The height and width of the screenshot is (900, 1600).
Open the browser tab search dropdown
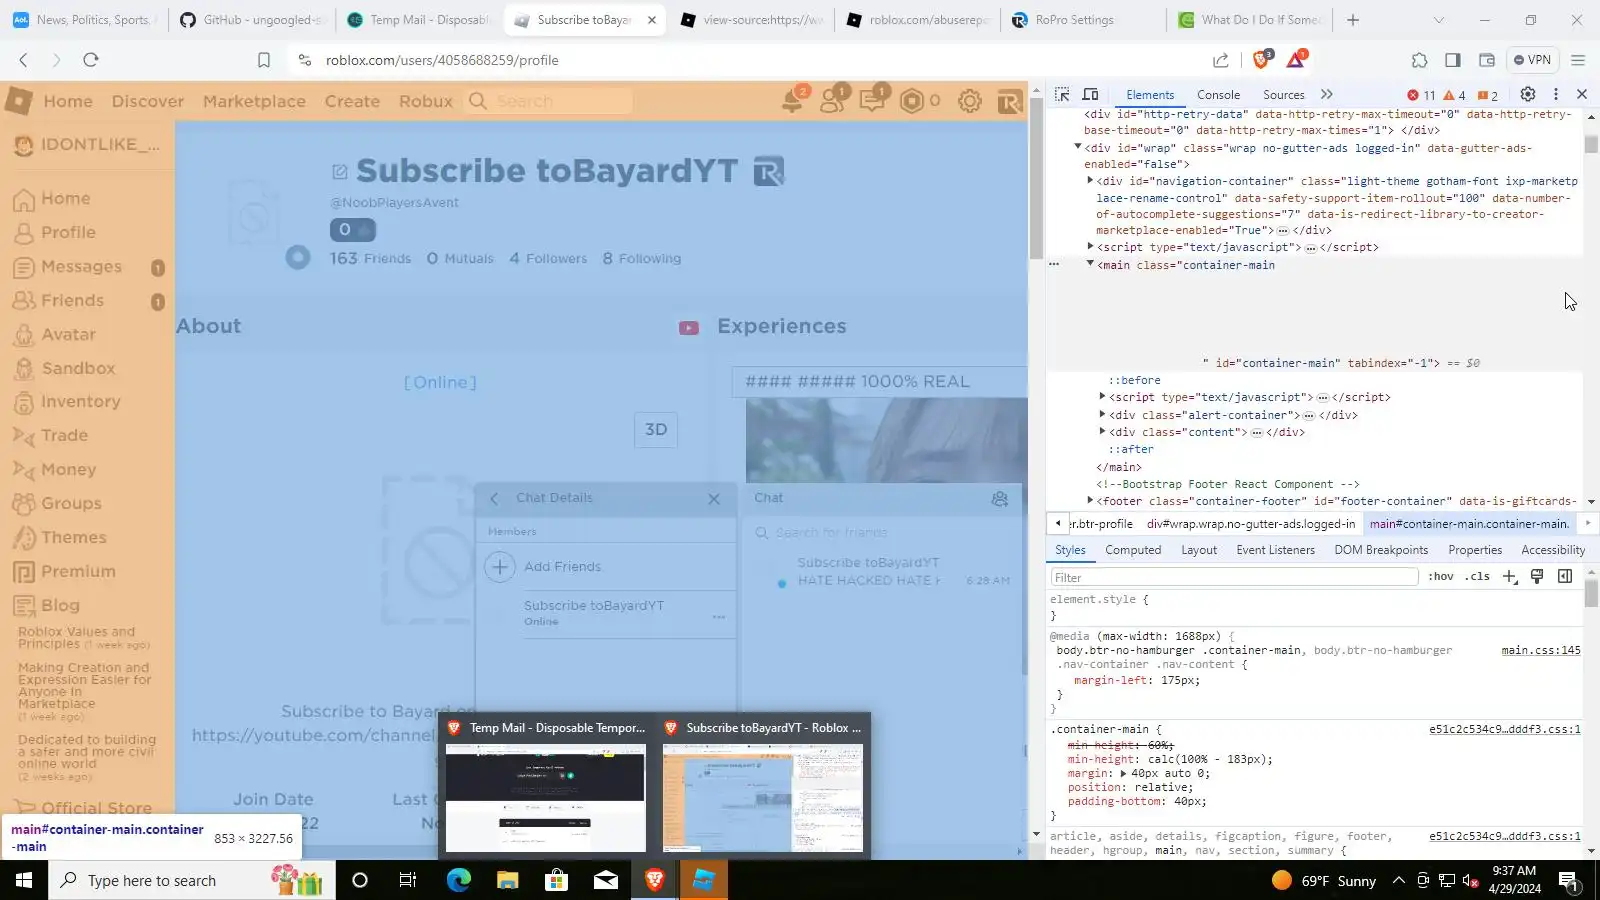[1439, 20]
